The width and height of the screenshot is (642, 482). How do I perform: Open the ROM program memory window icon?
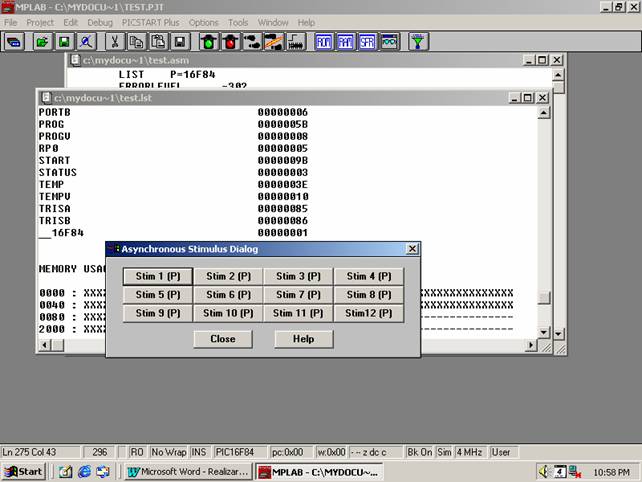point(324,42)
